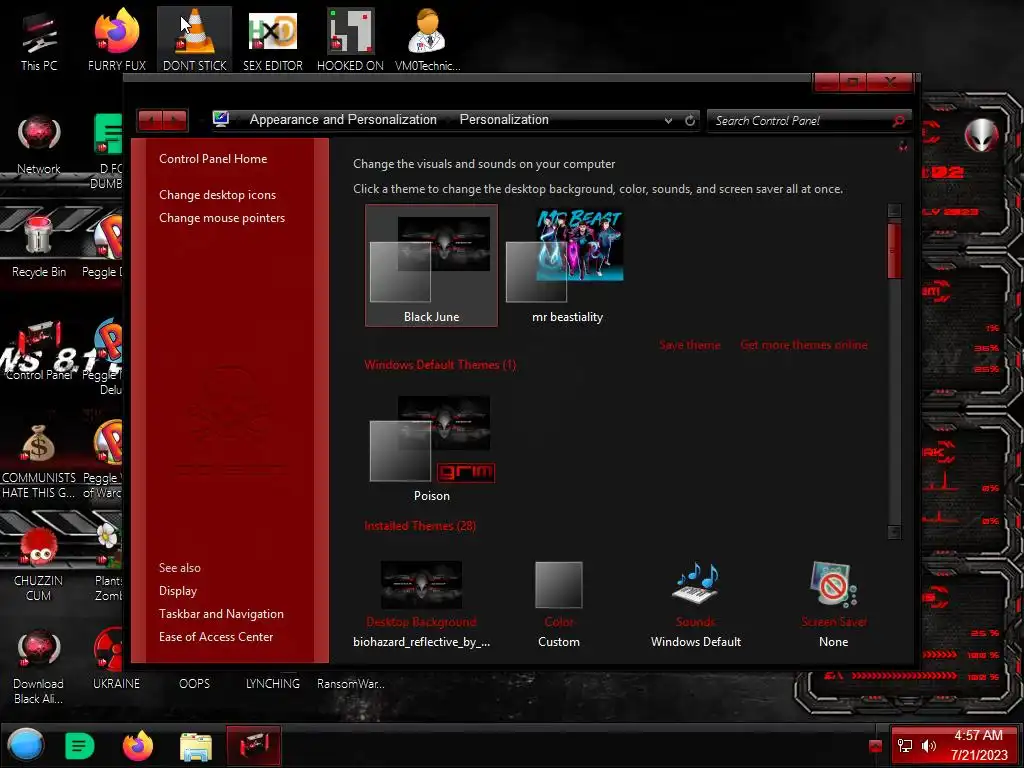
Task: Click the Start orb on taskbar
Action: click(26, 745)
